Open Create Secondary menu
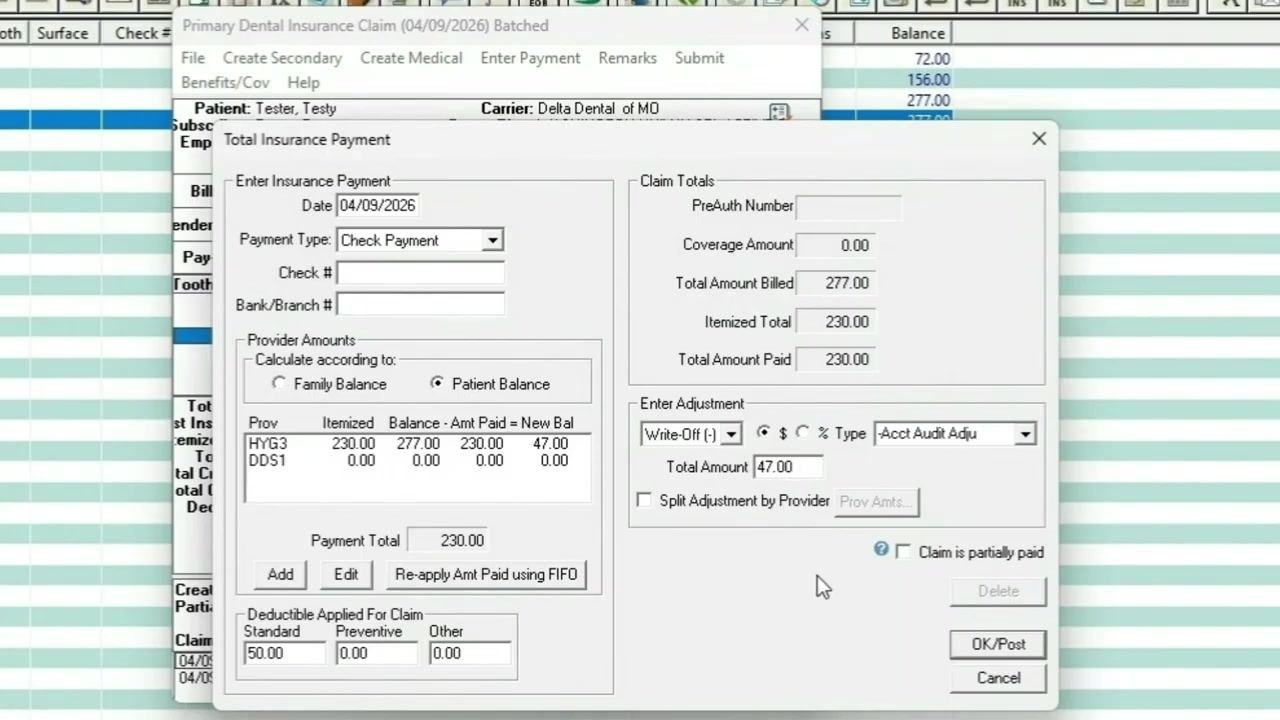The width and height of the screenshot is (1280, 720). [282, 58]
